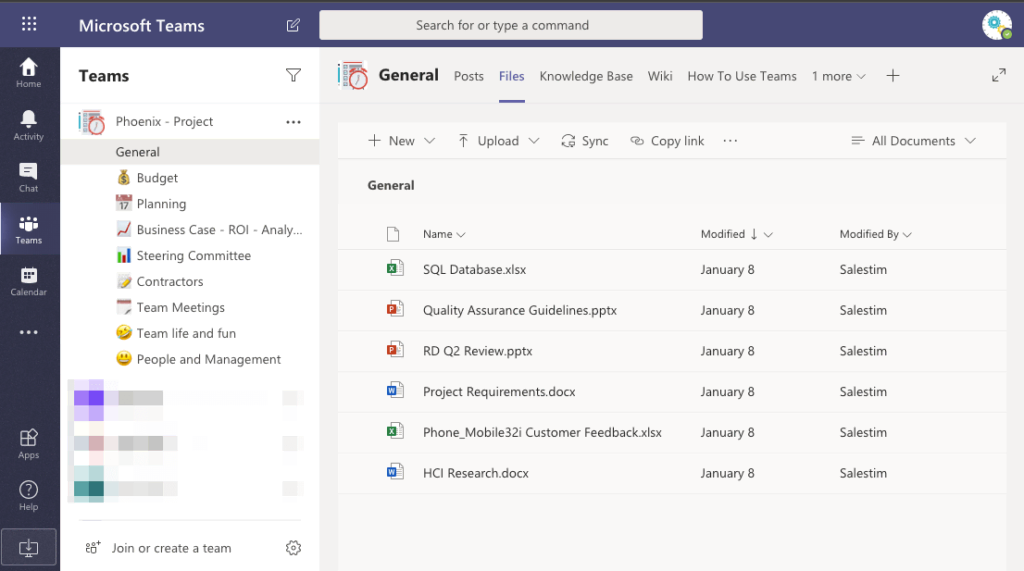Open more options for Phoenix - Project
This screenshot has height=571, width=1024.
(x=293, y=122)
